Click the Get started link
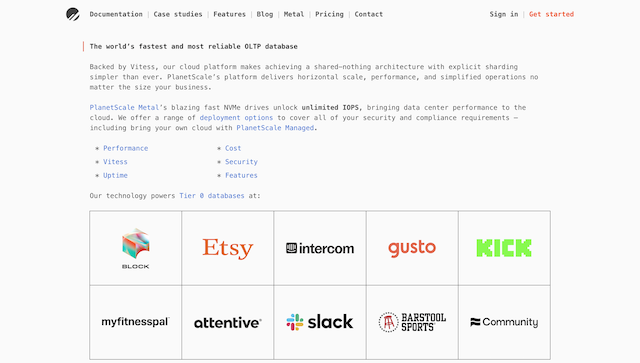The width and height of the screenshot is (640, 363). tap(551, 14)
